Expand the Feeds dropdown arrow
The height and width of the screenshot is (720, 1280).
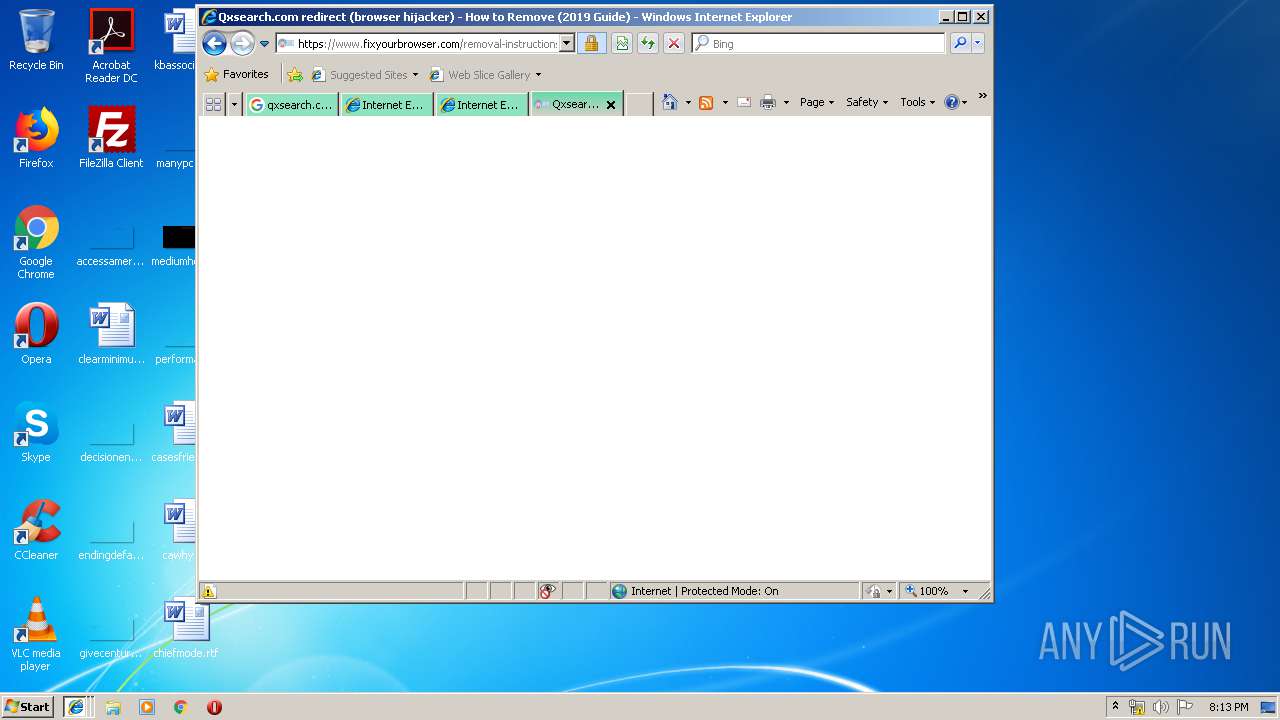click(725, 102)
